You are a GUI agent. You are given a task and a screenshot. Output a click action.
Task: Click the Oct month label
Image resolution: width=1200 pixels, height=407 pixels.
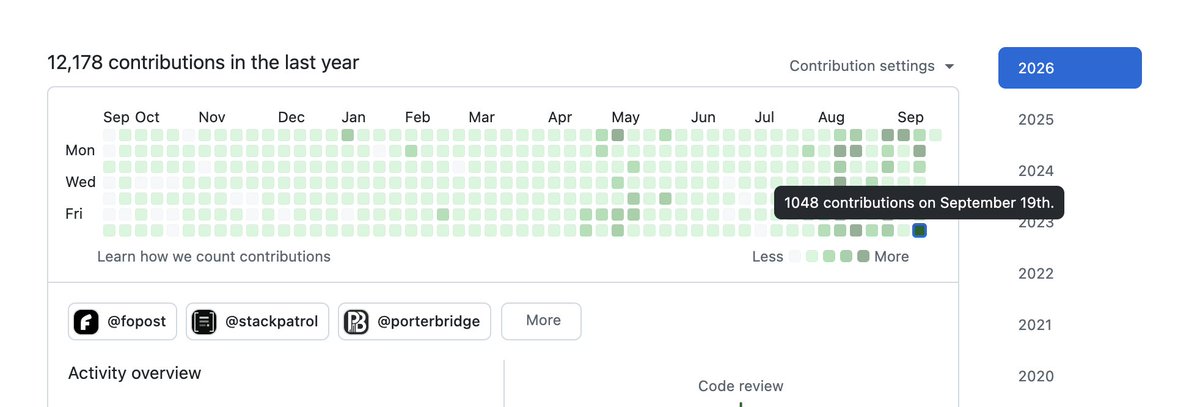tap(147, 117)
